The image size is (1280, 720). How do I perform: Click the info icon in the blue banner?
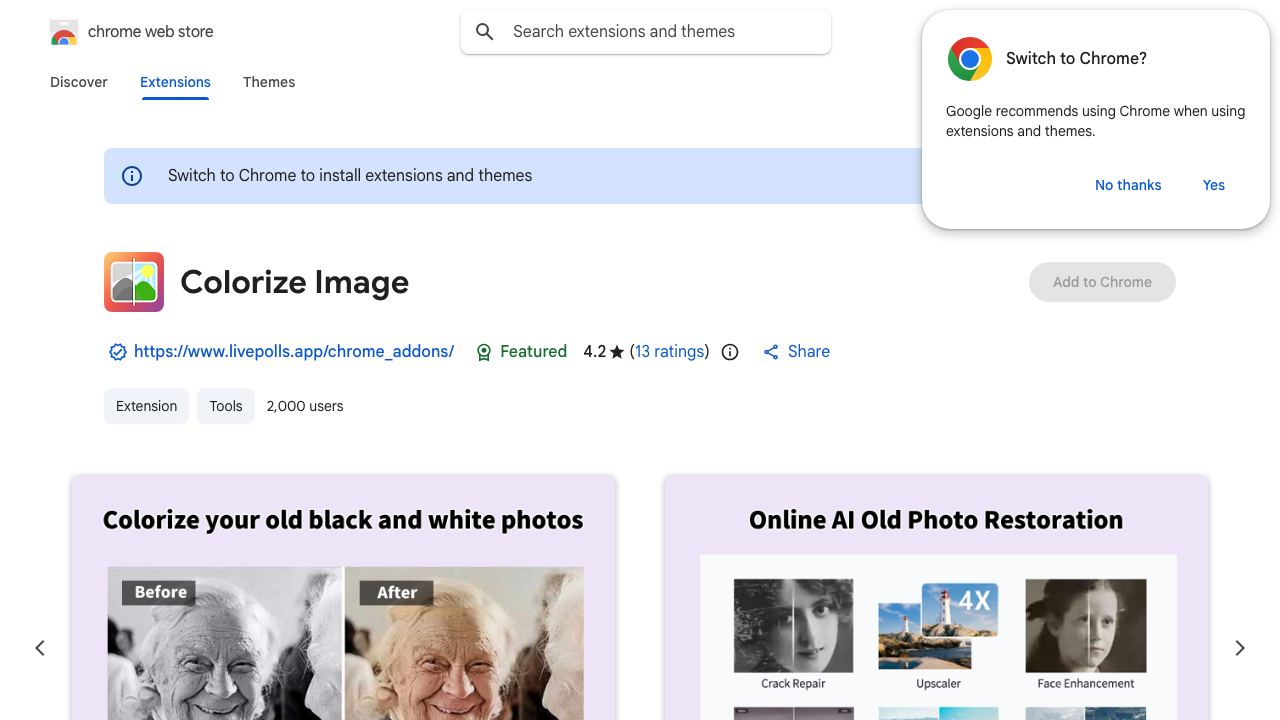click(x=132, y=176)
